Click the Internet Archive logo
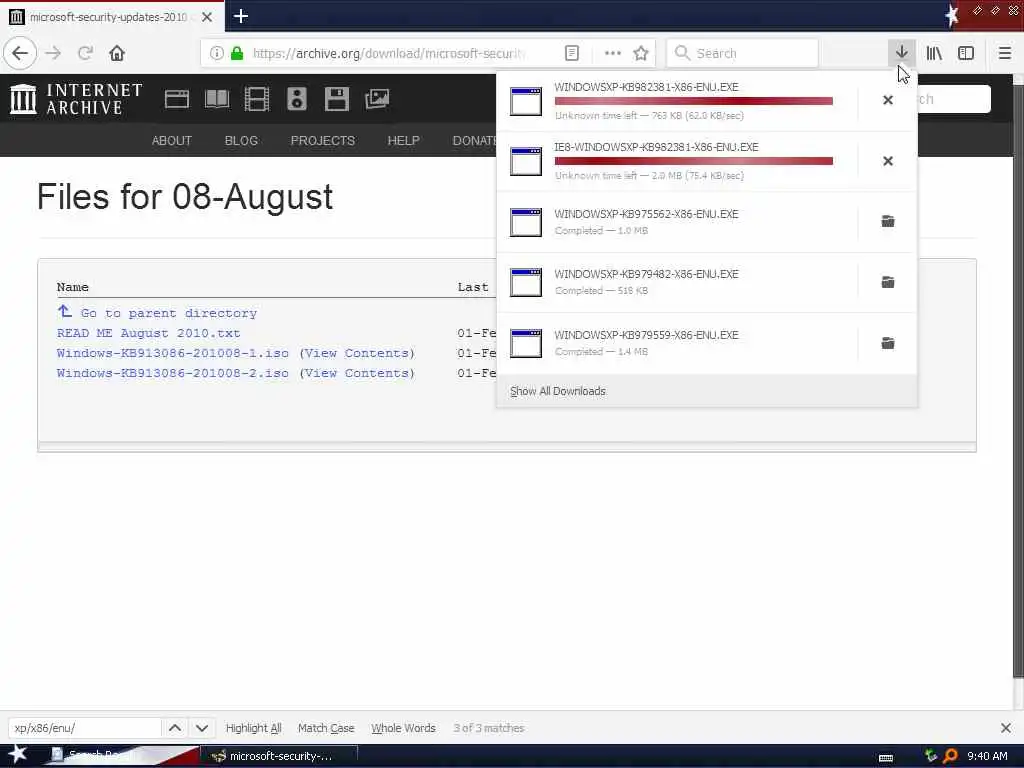Viewport: 1024px width, 768px height. [x=76, y=99]
